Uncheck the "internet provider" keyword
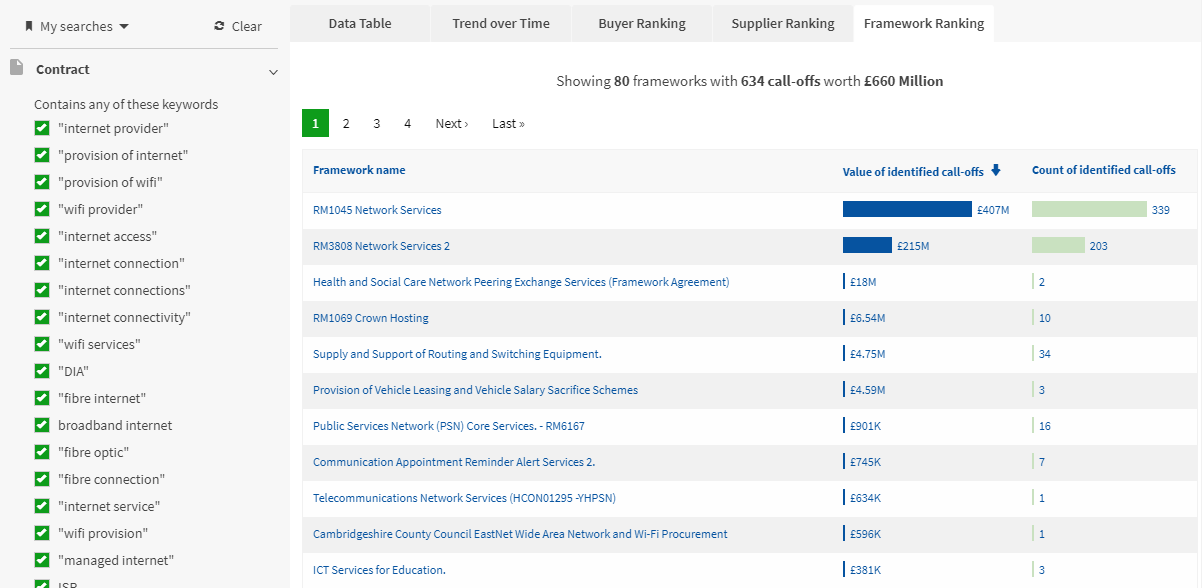1202x588 pixels. 42,128
